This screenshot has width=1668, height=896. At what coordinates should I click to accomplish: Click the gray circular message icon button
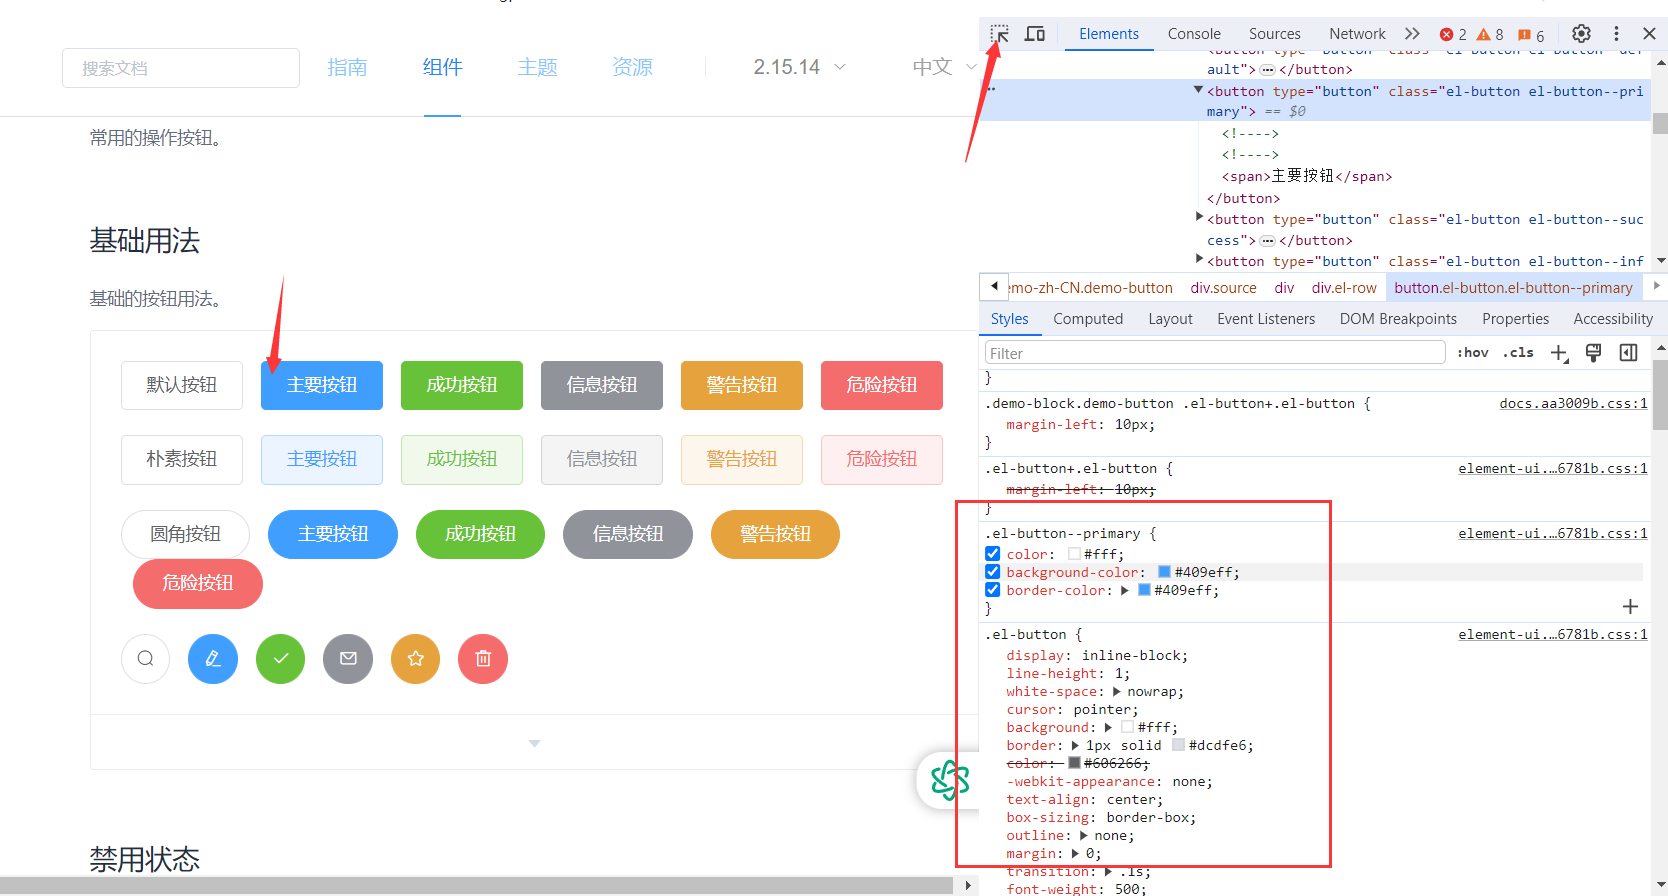tap(348, 659)
